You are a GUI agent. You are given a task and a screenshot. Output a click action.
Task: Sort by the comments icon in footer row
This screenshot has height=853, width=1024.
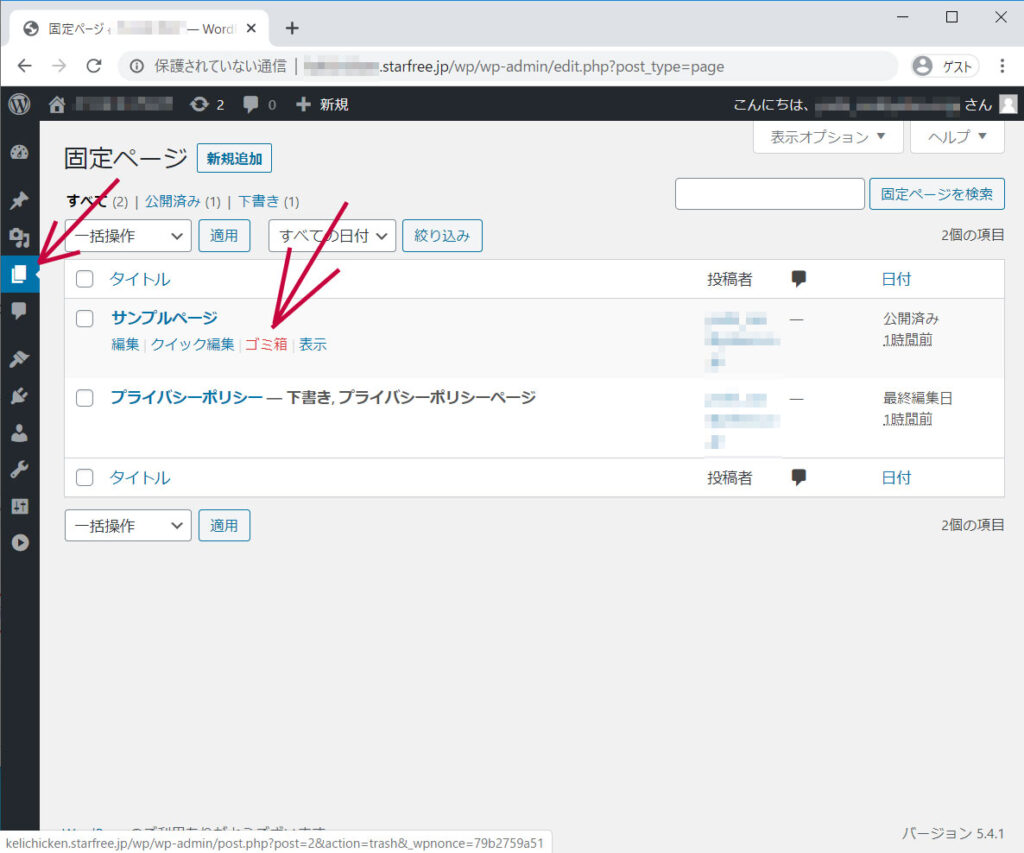(798, 477)
